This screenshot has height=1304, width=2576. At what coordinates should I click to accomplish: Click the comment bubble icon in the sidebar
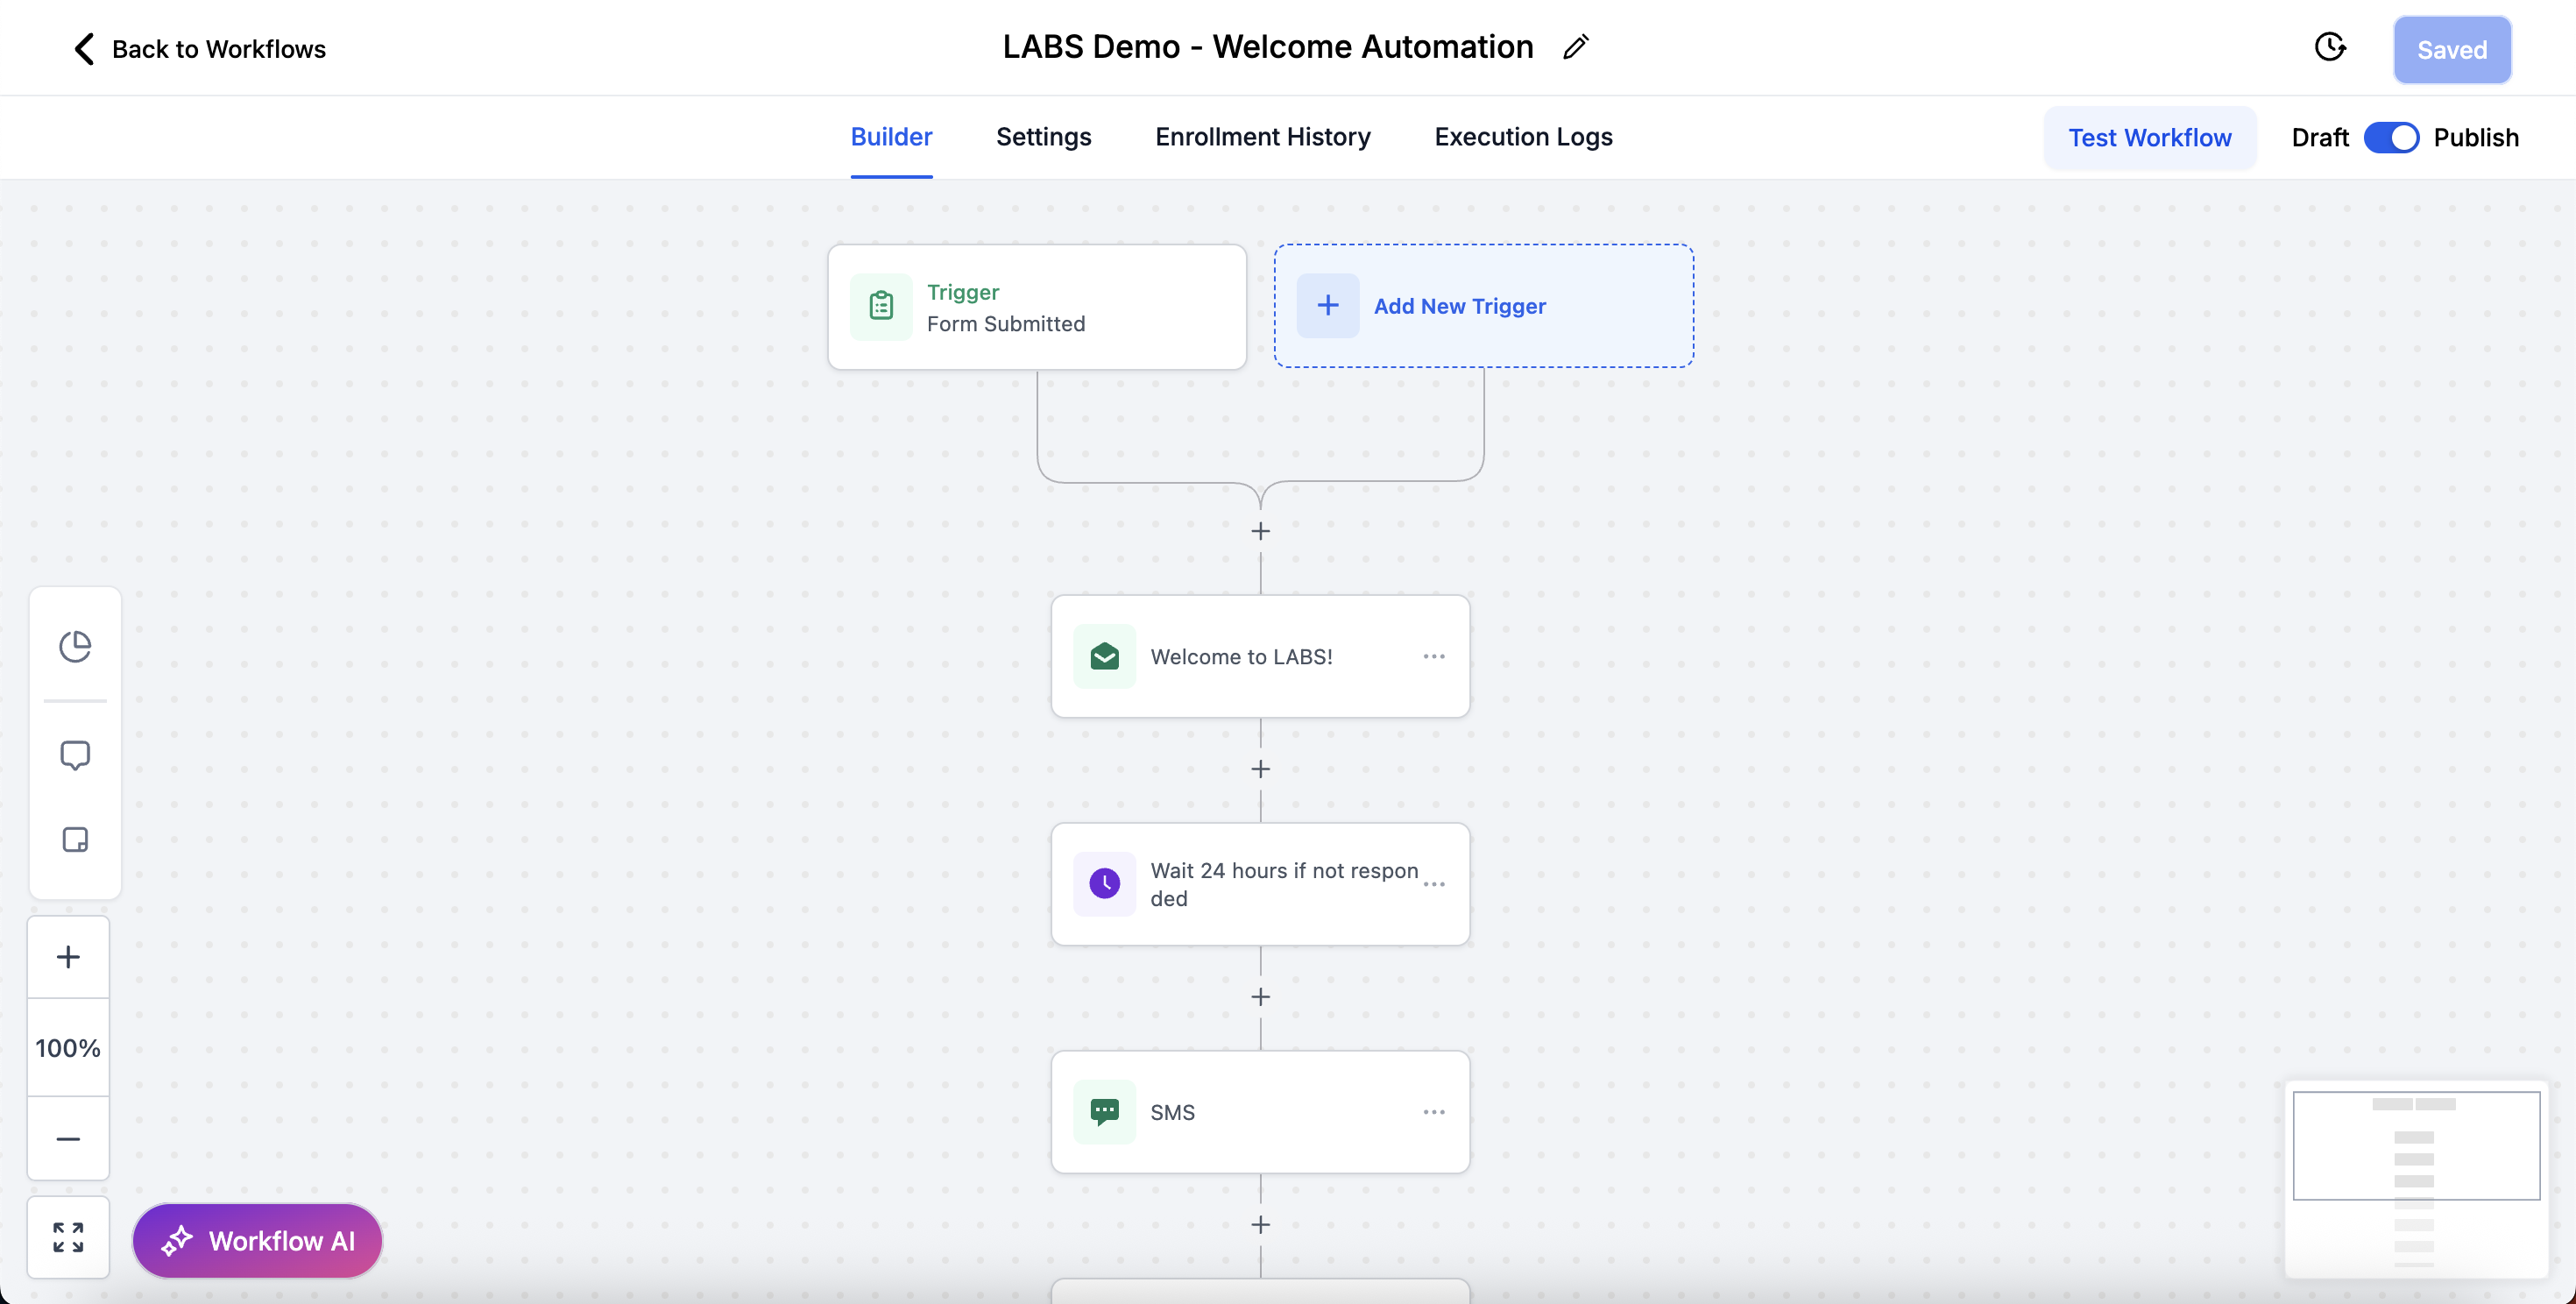tap(75, 755)
